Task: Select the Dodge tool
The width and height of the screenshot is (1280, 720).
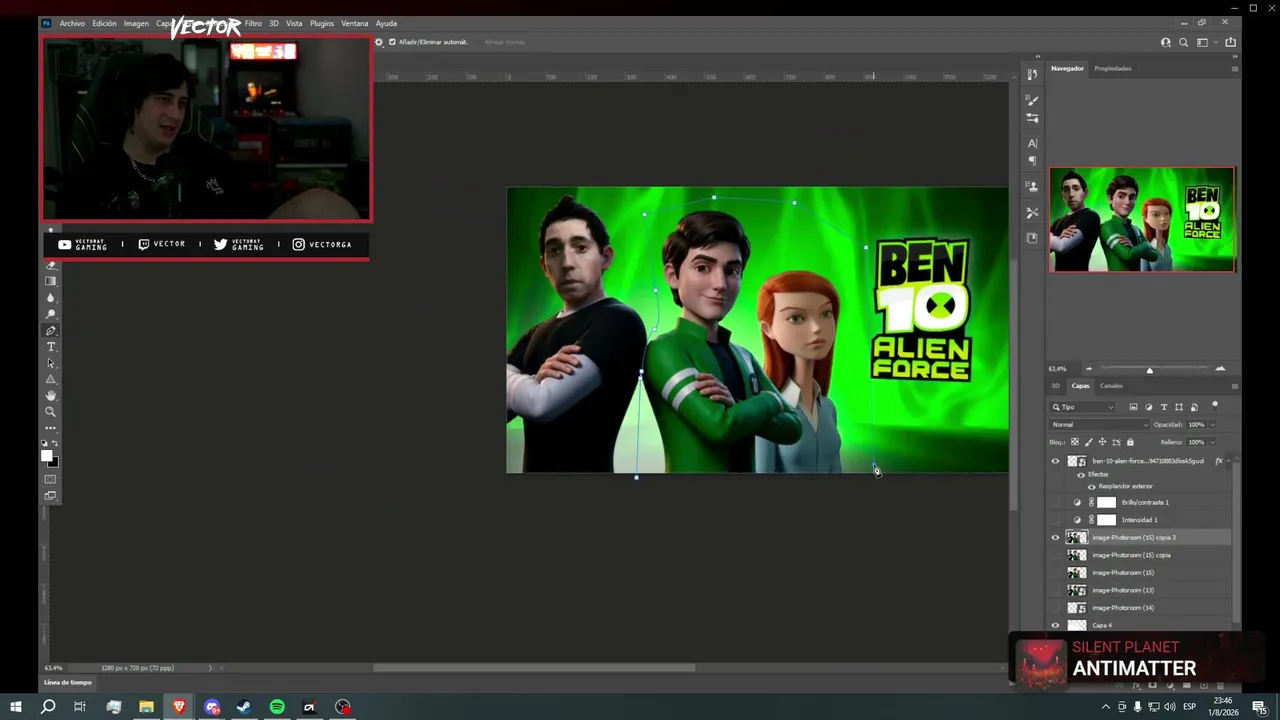Action: click(51, 314)
